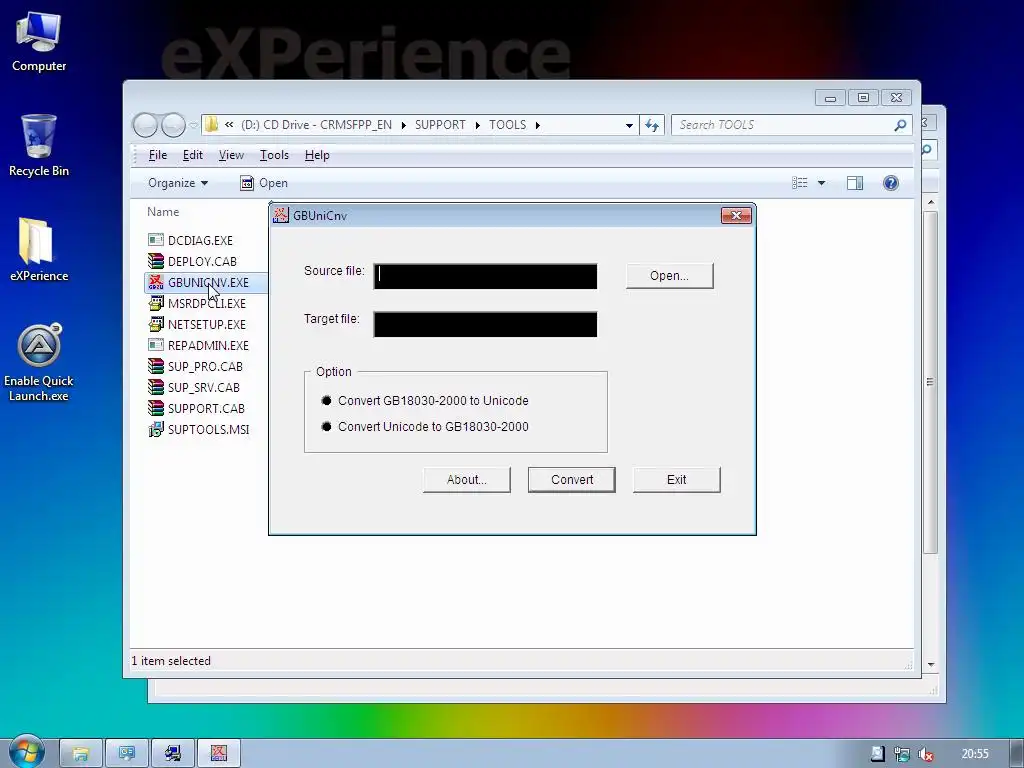Open the Tools menu
1024x768 pixels.
[274, 155]
